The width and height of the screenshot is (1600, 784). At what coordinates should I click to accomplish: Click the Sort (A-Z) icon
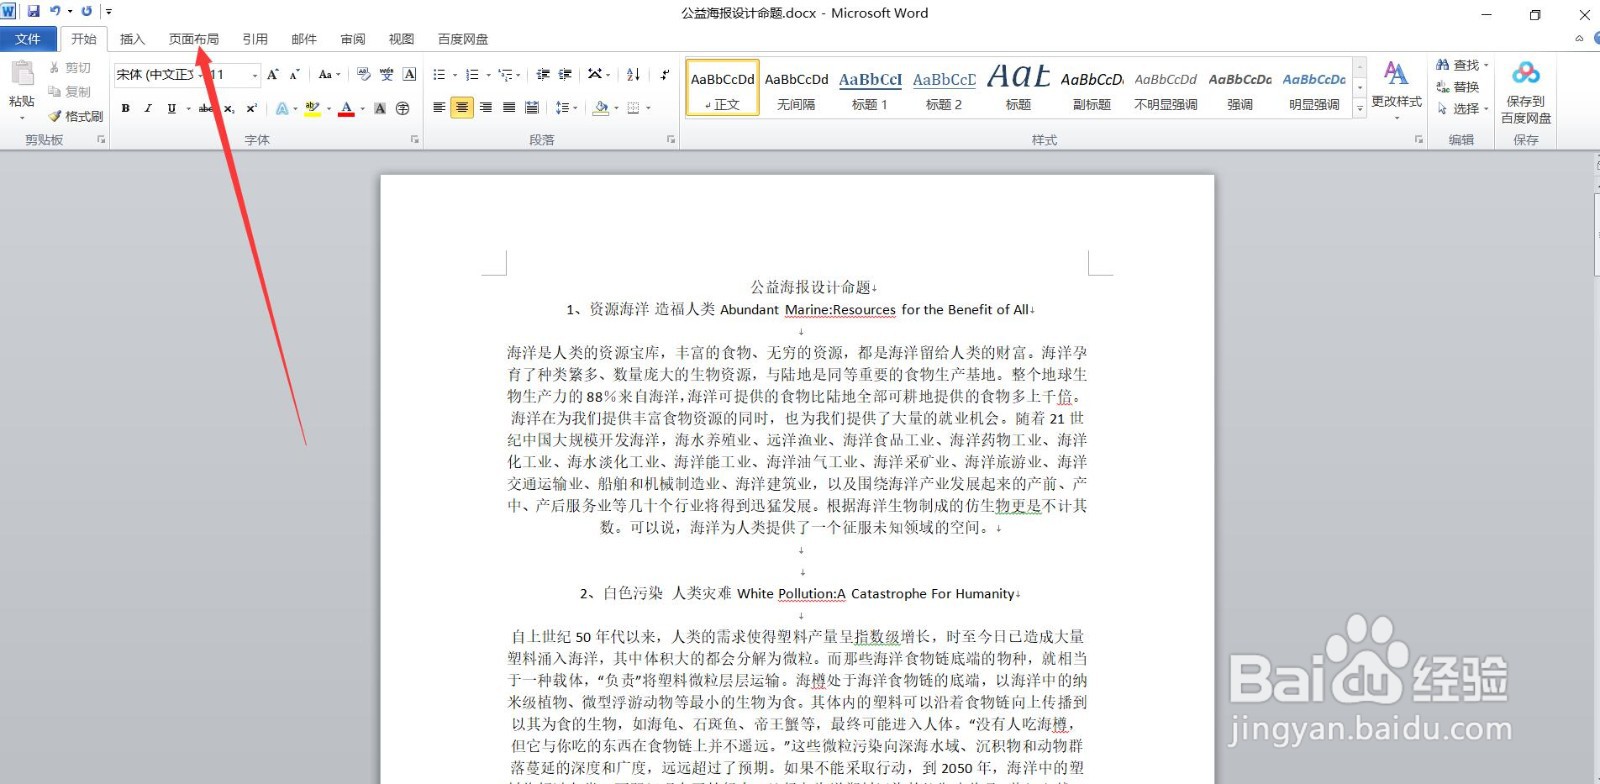(633, 75)
